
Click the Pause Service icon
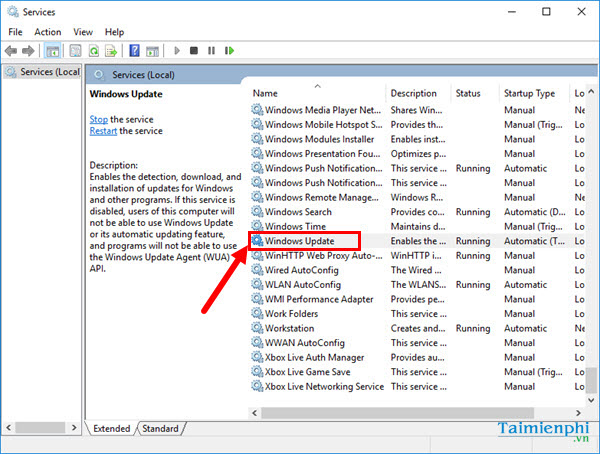211,51
